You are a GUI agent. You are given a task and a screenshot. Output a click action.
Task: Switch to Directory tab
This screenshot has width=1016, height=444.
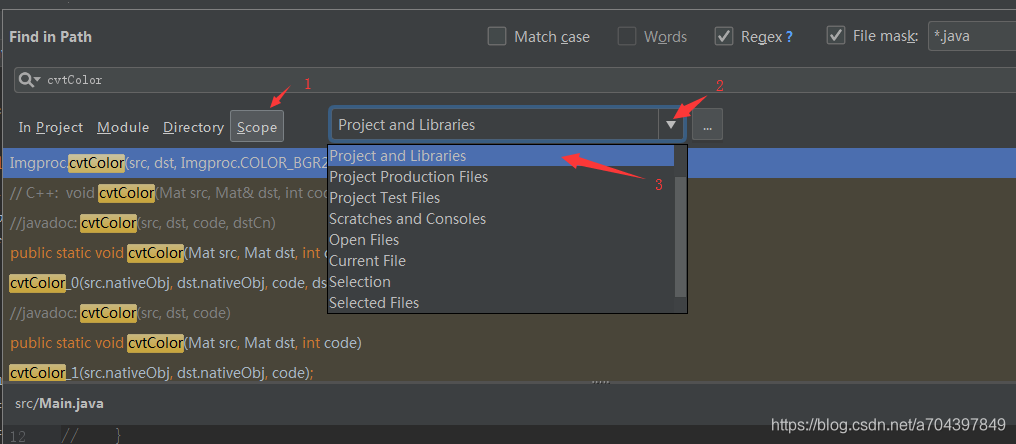193,128
